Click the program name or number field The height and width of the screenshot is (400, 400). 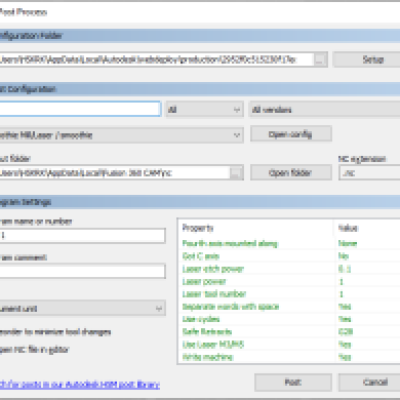pos(82,236)
